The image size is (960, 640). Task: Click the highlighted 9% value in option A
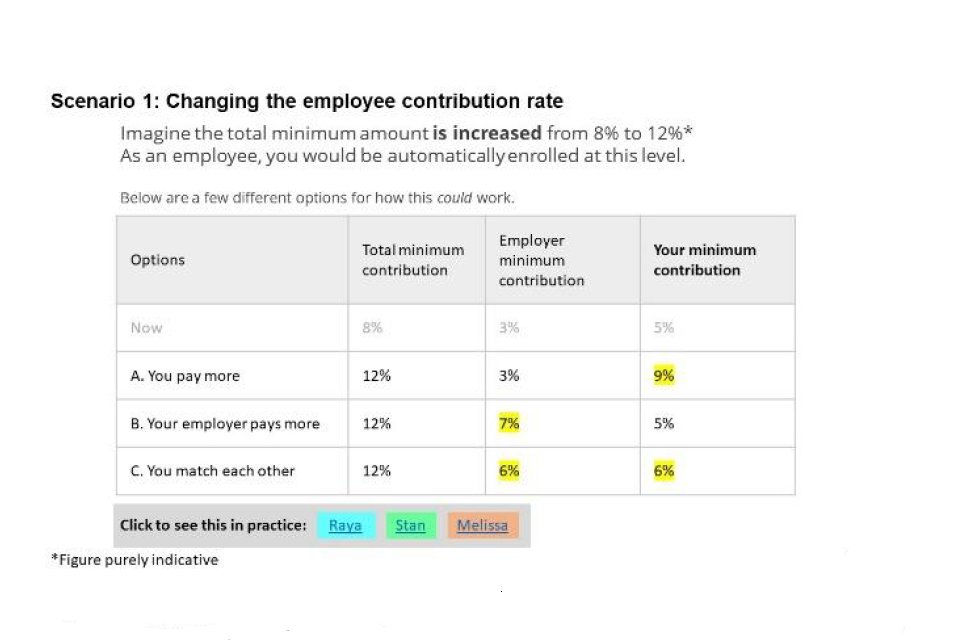664,376
